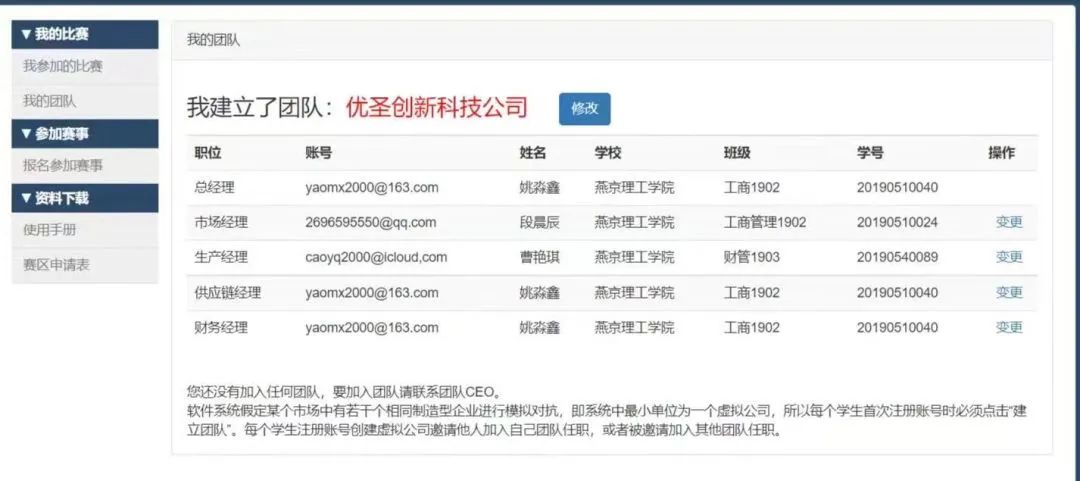Click 生产经理 account caoyq2000@icloud,com
The image size is (1080, 481).
376,257
